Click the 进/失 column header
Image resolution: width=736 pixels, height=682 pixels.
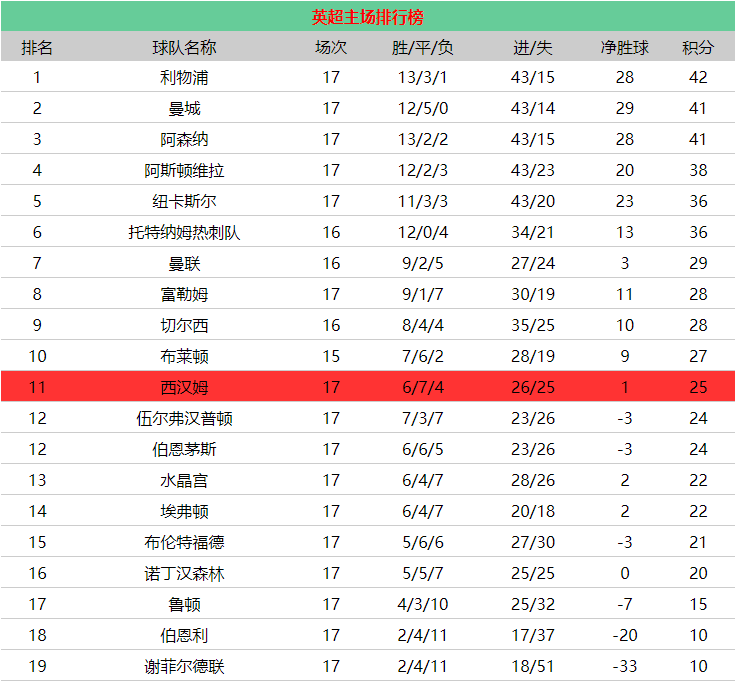pos(532,47)
